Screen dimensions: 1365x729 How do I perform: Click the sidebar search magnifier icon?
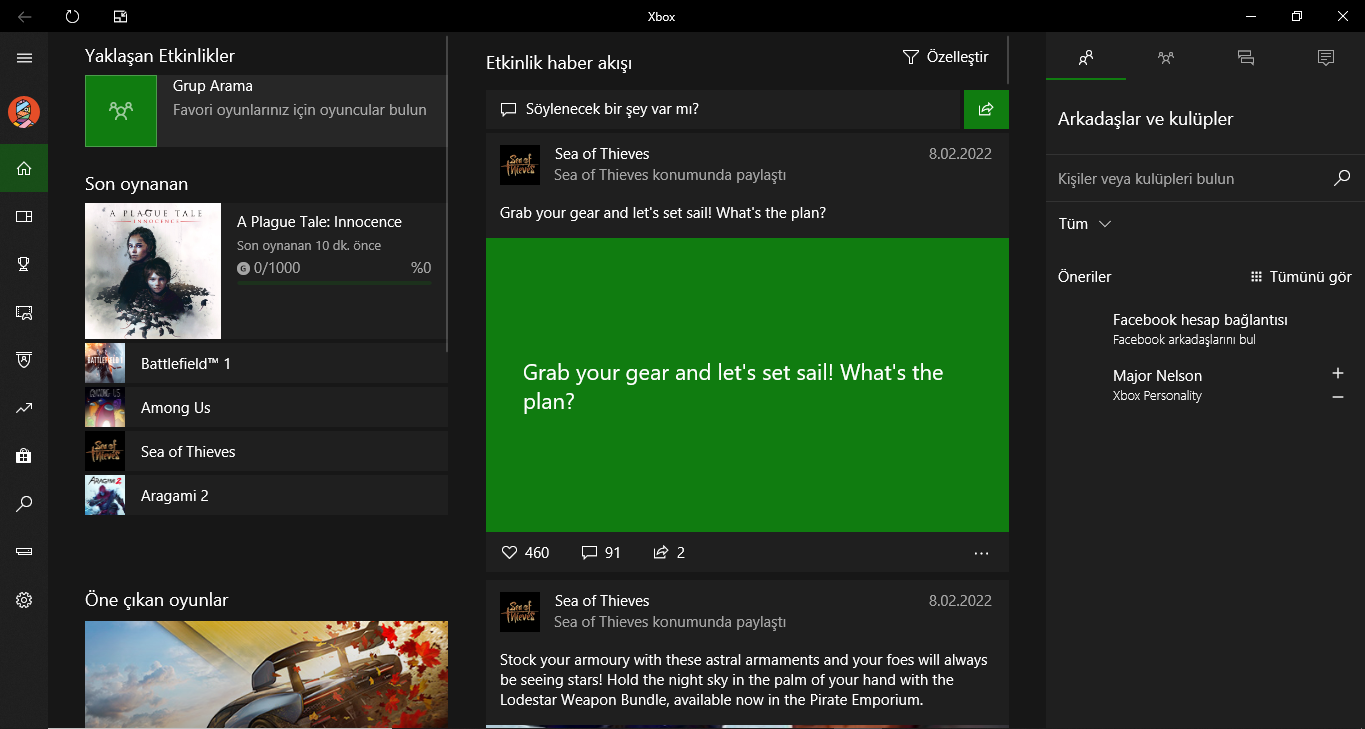pyautogui.click(x=24, y=504)
